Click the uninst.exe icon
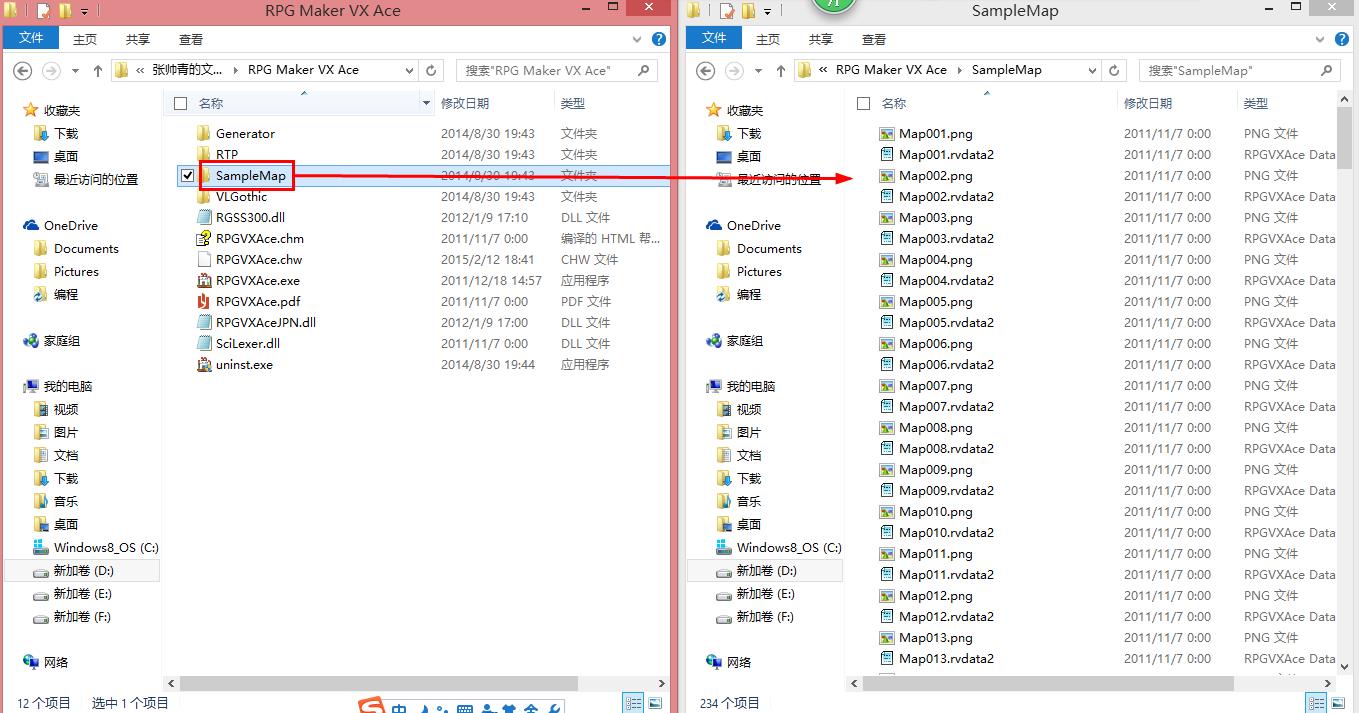This screenshot has width=1359, height=713. (204, 364)
